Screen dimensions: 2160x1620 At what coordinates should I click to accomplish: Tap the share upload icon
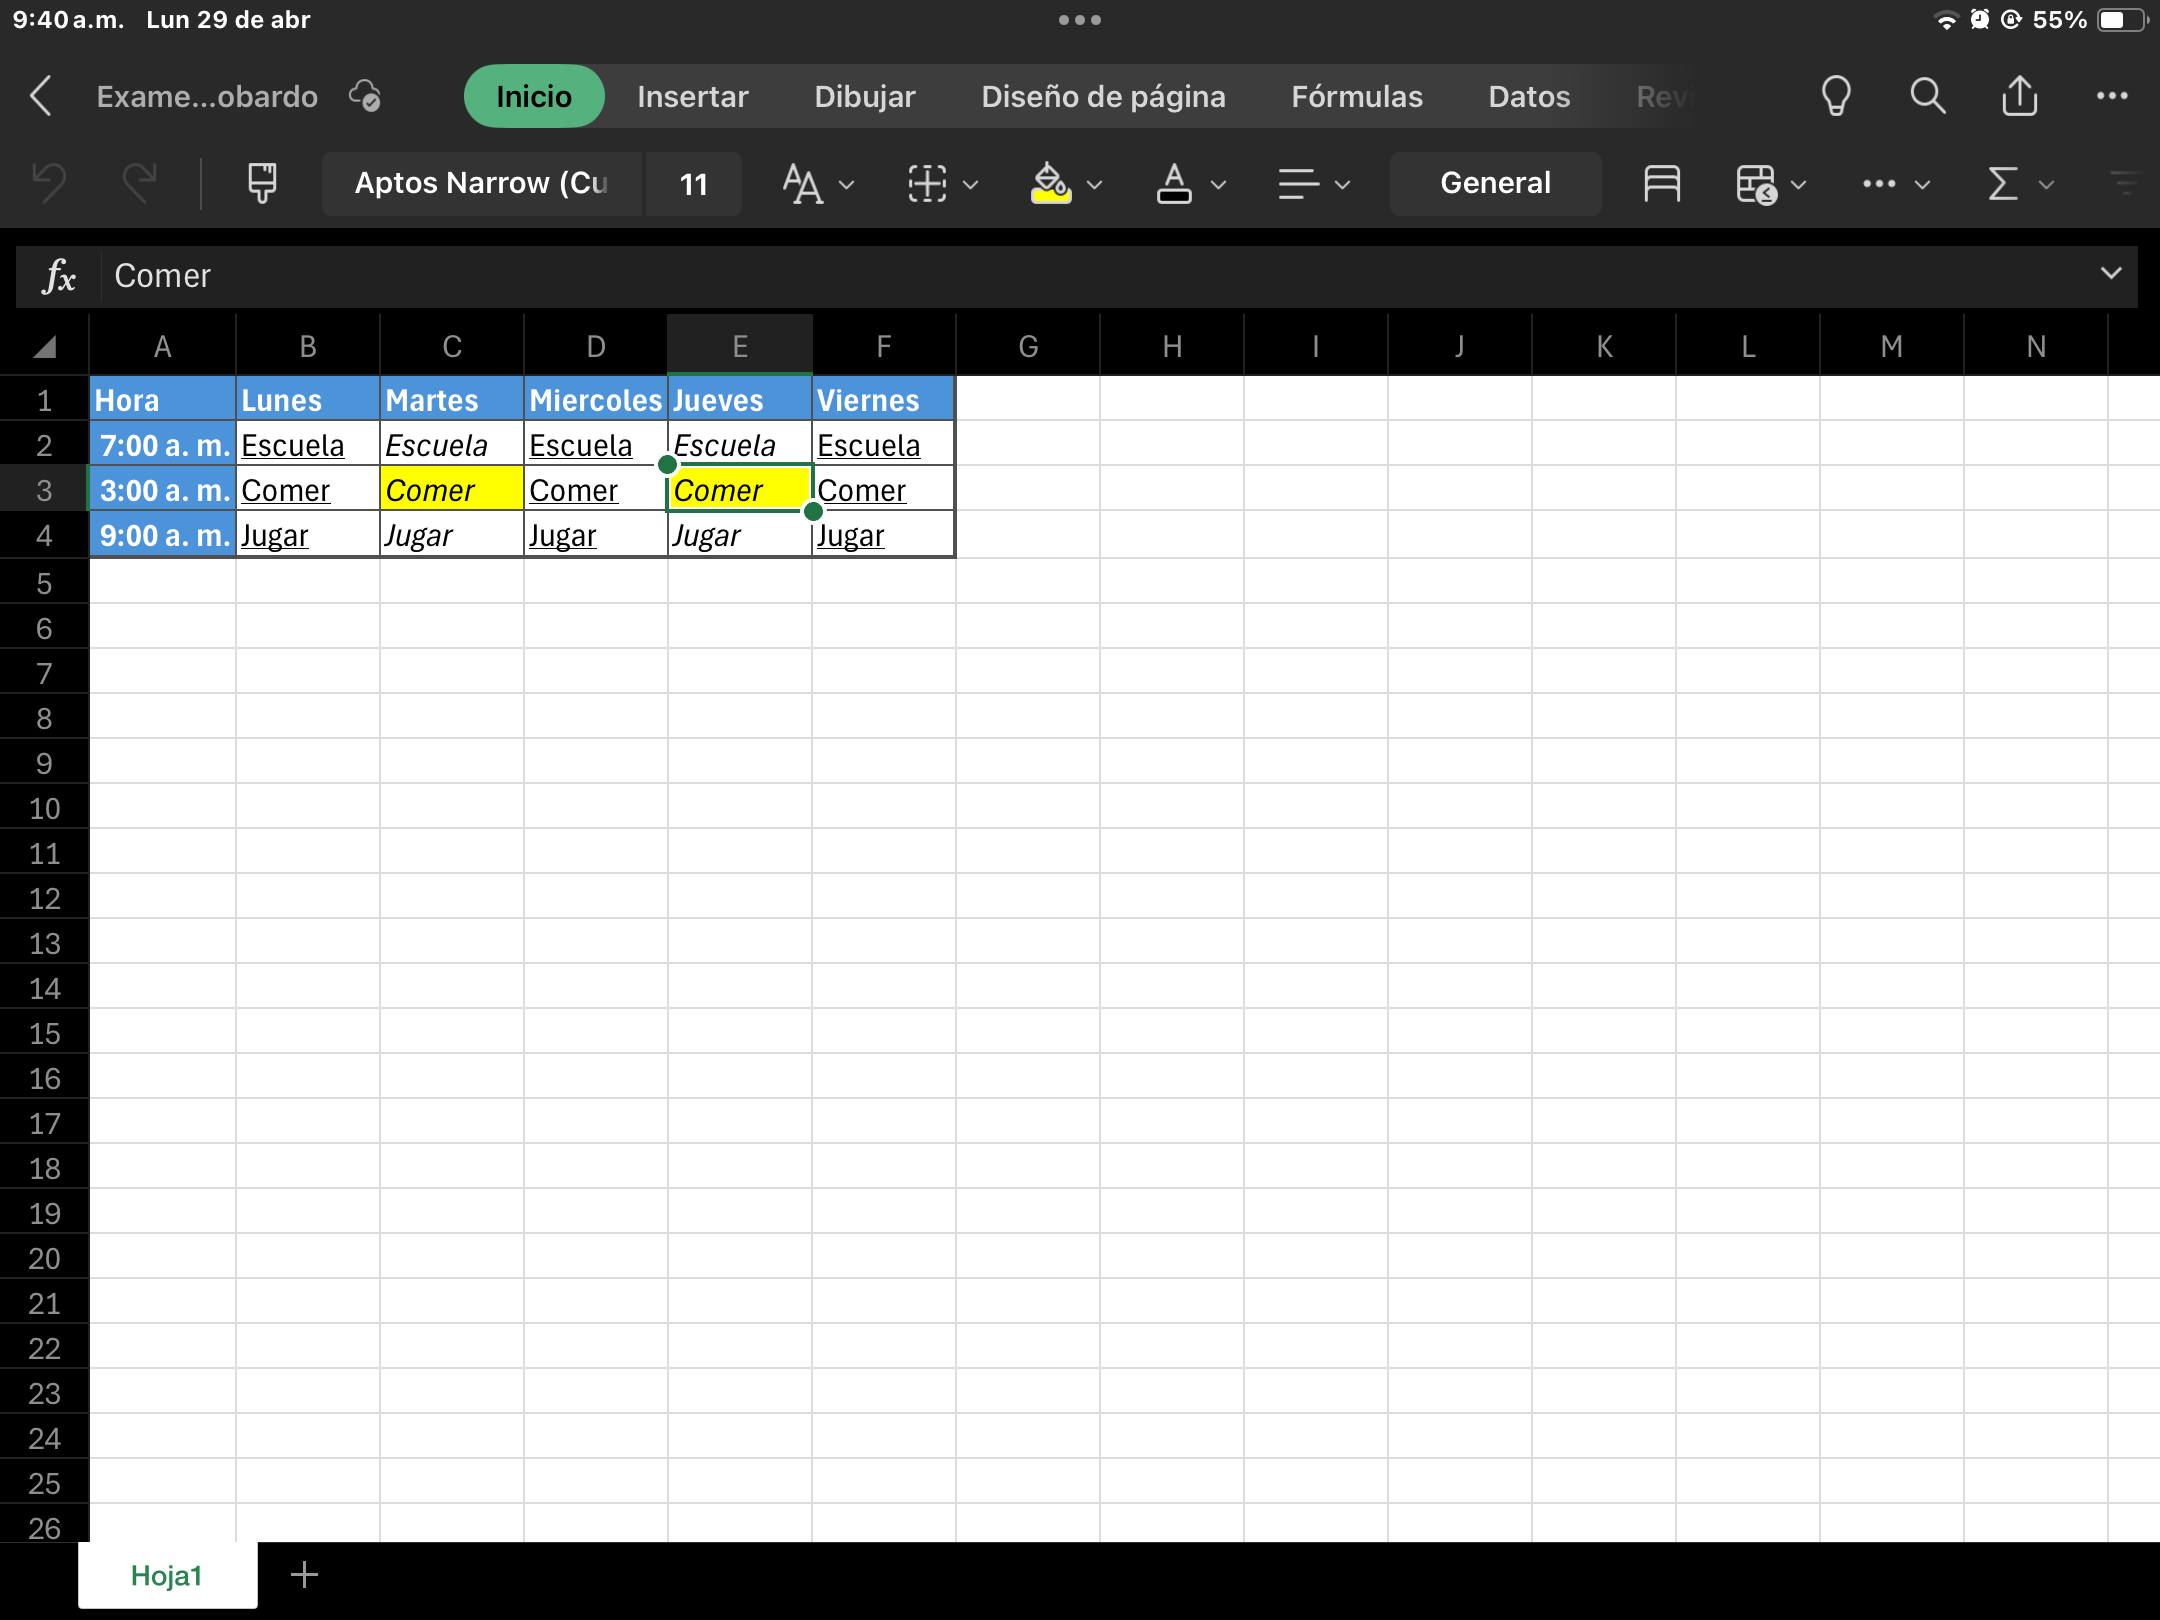pyautogui.click(x=2019, y=97)
